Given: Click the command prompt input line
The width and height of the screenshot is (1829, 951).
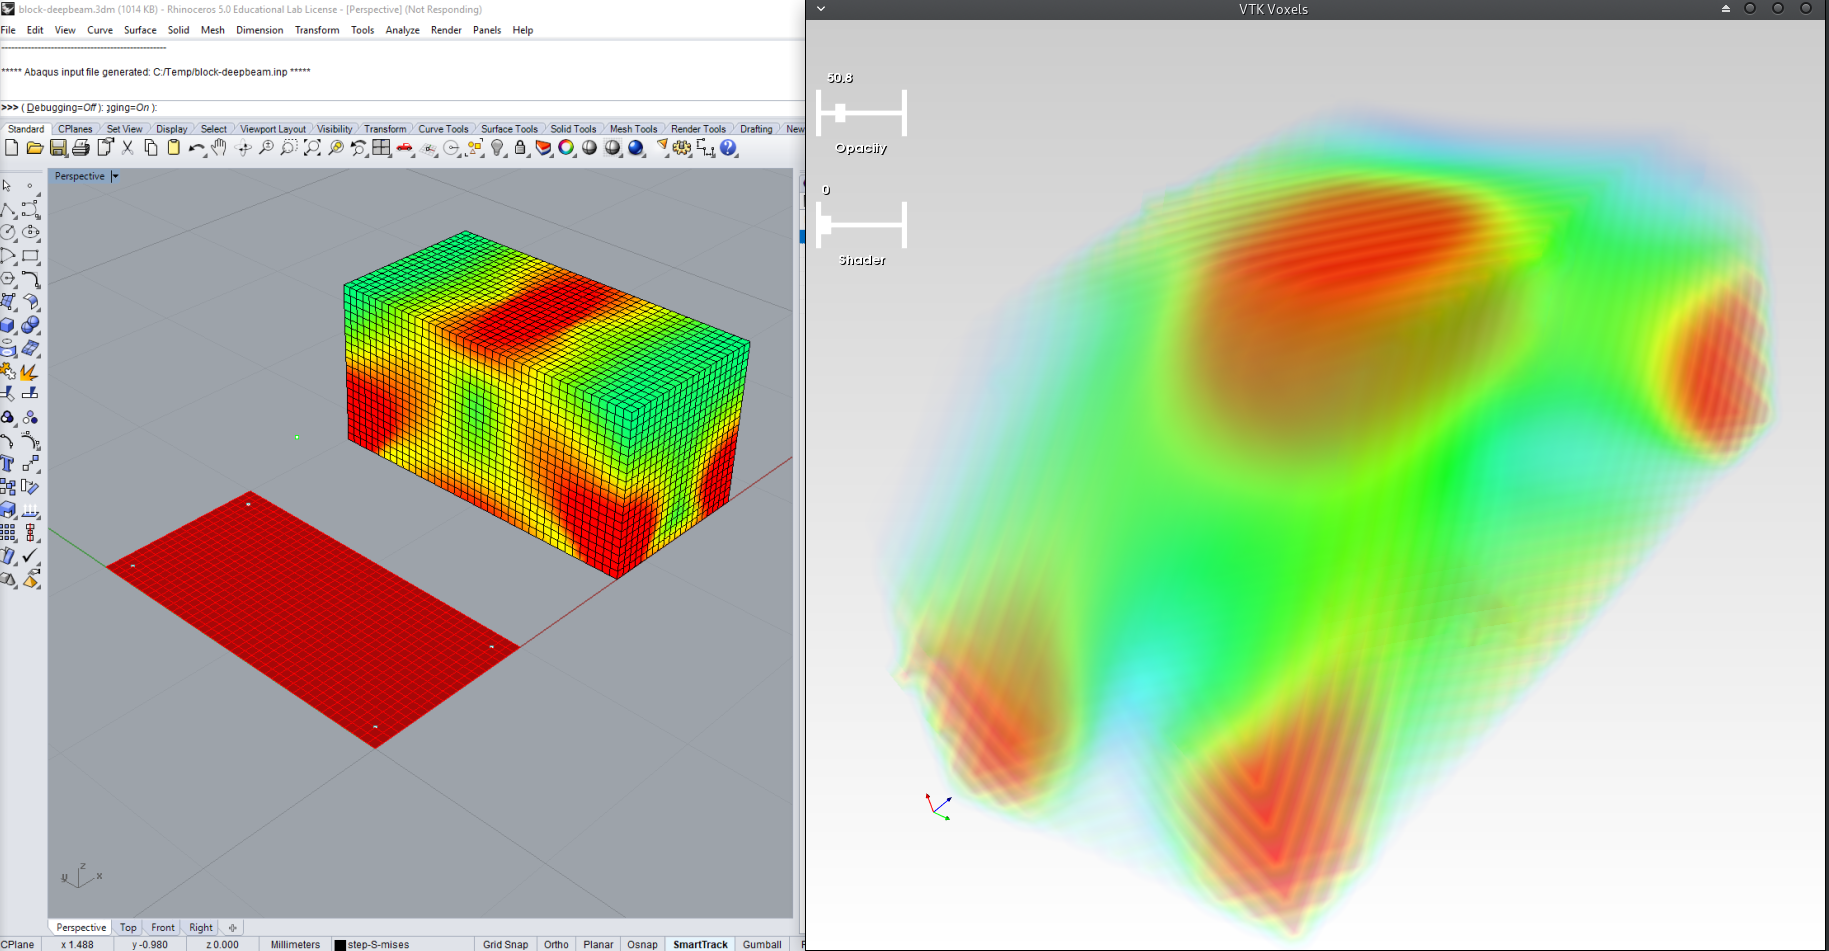Looking at the screenshot, I should click(x=400, y=108).
